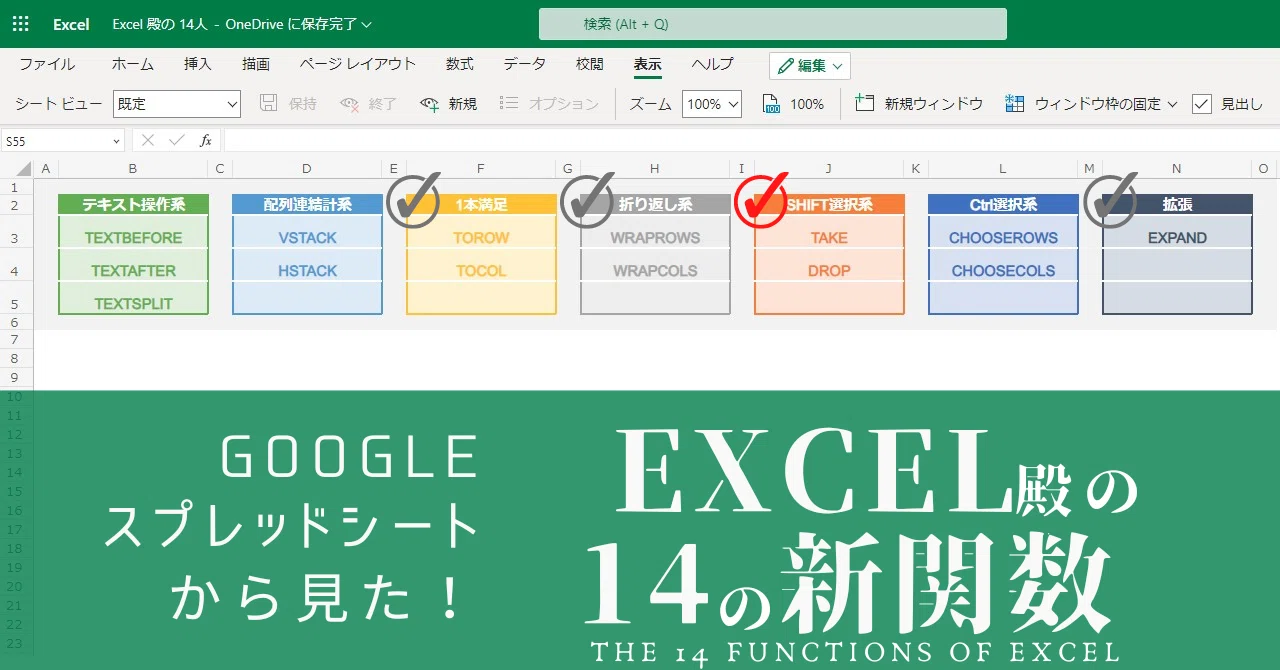Create a 新規 sheet view

pyautogui.click(x=448, y=104)
